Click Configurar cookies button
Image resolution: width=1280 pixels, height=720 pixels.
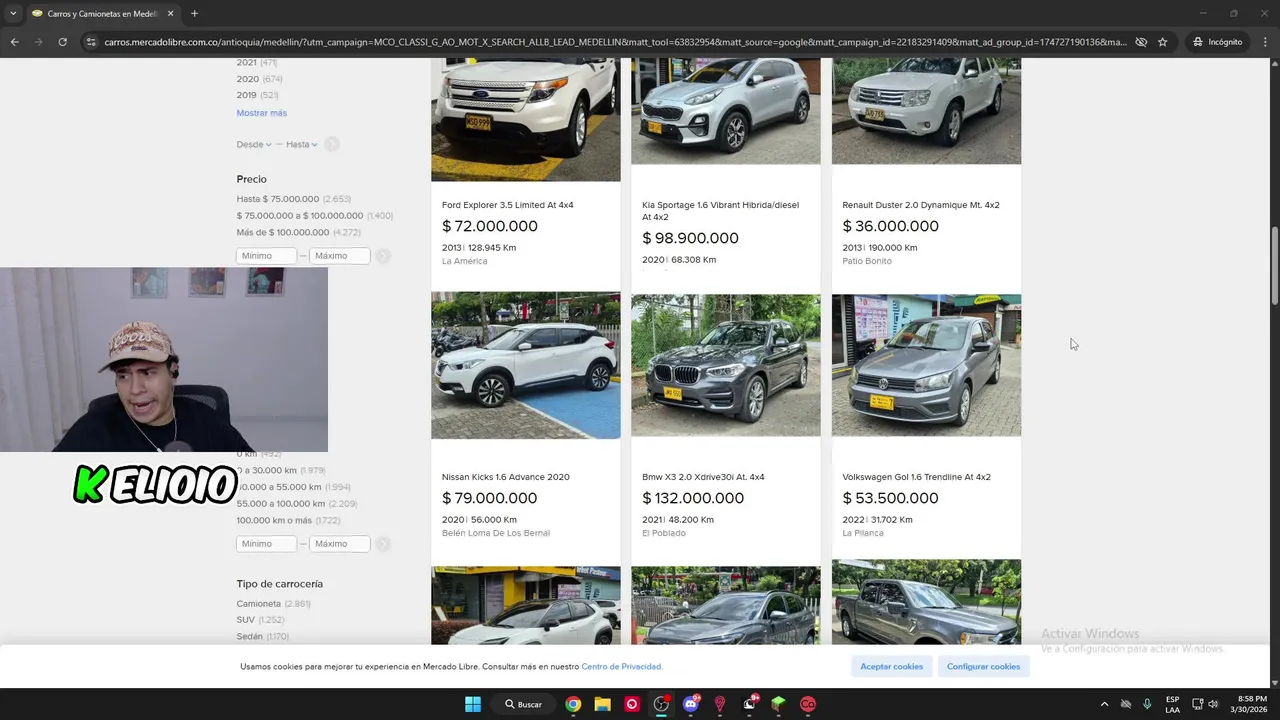coord(983,666)
